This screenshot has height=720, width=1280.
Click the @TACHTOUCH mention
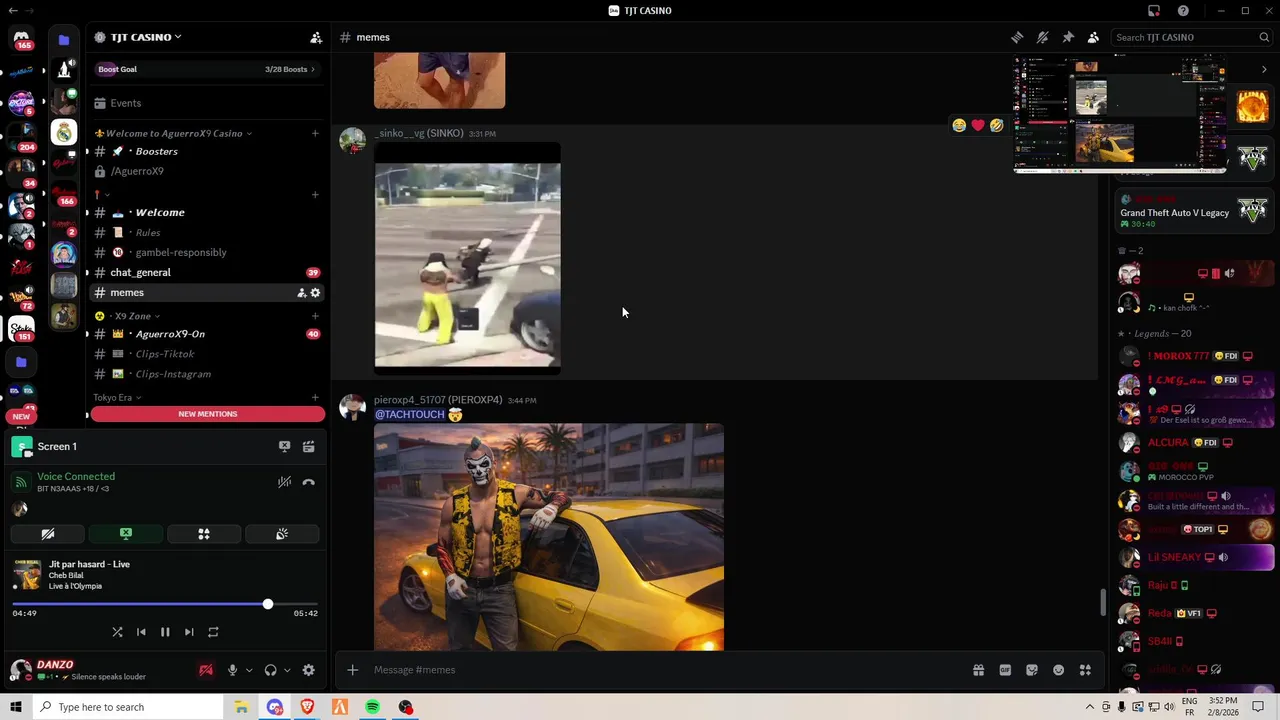point(409,414)
